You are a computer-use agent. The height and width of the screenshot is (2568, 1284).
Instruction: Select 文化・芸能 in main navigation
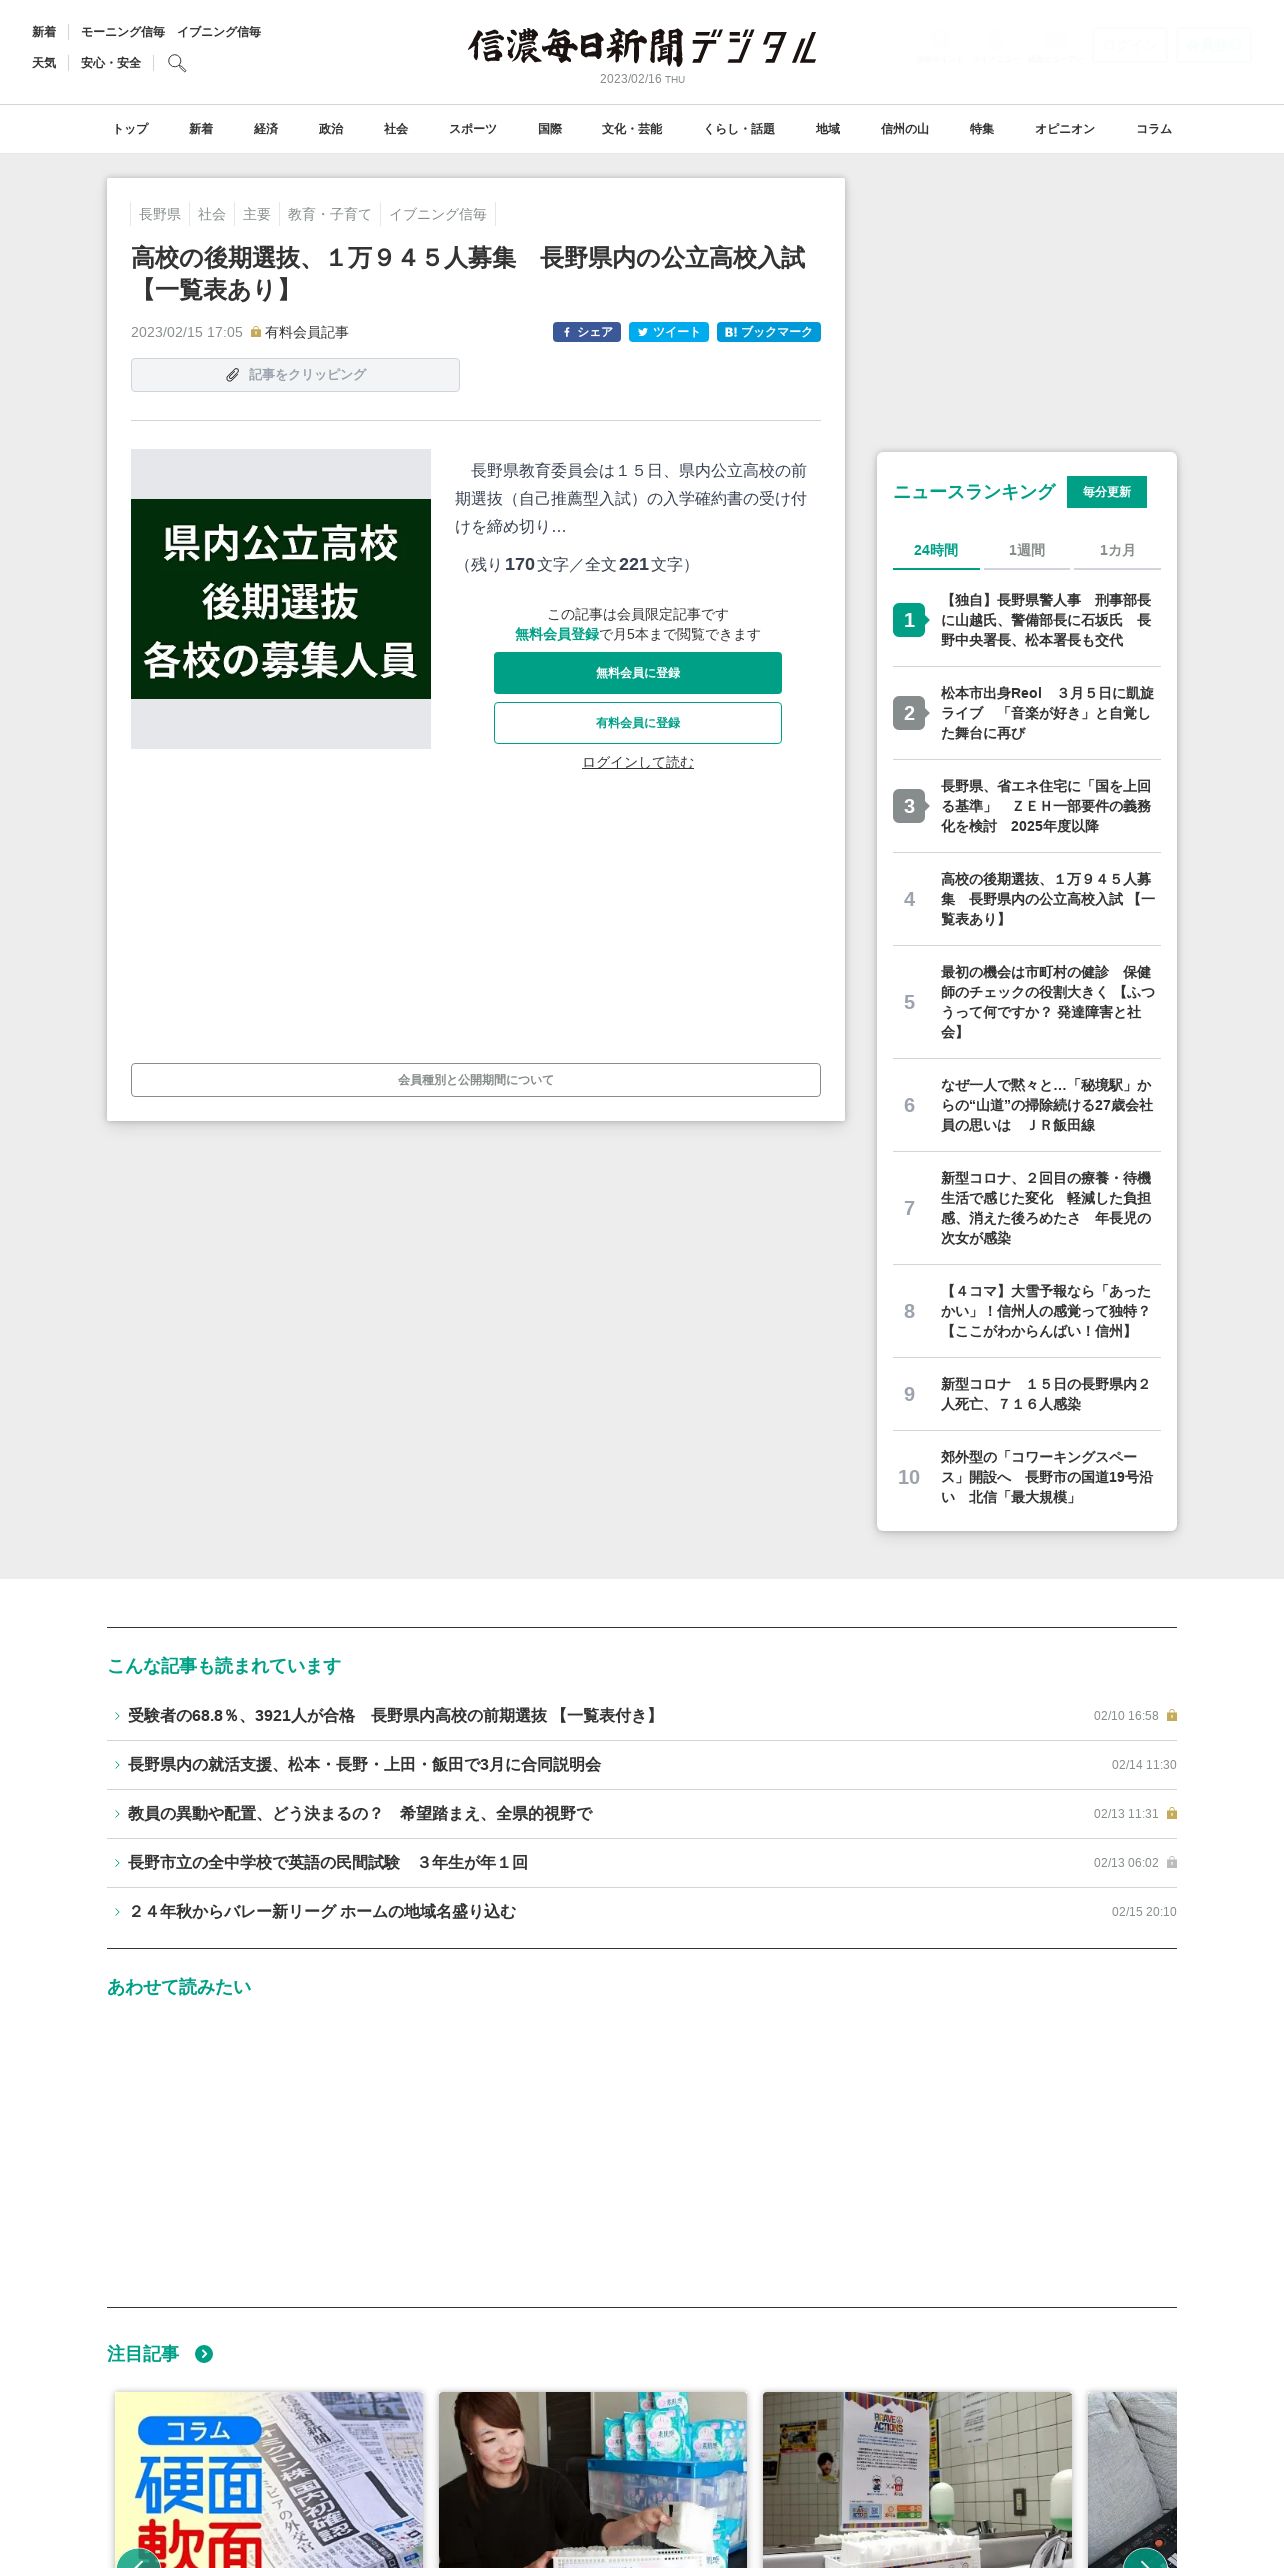(632, 129)
